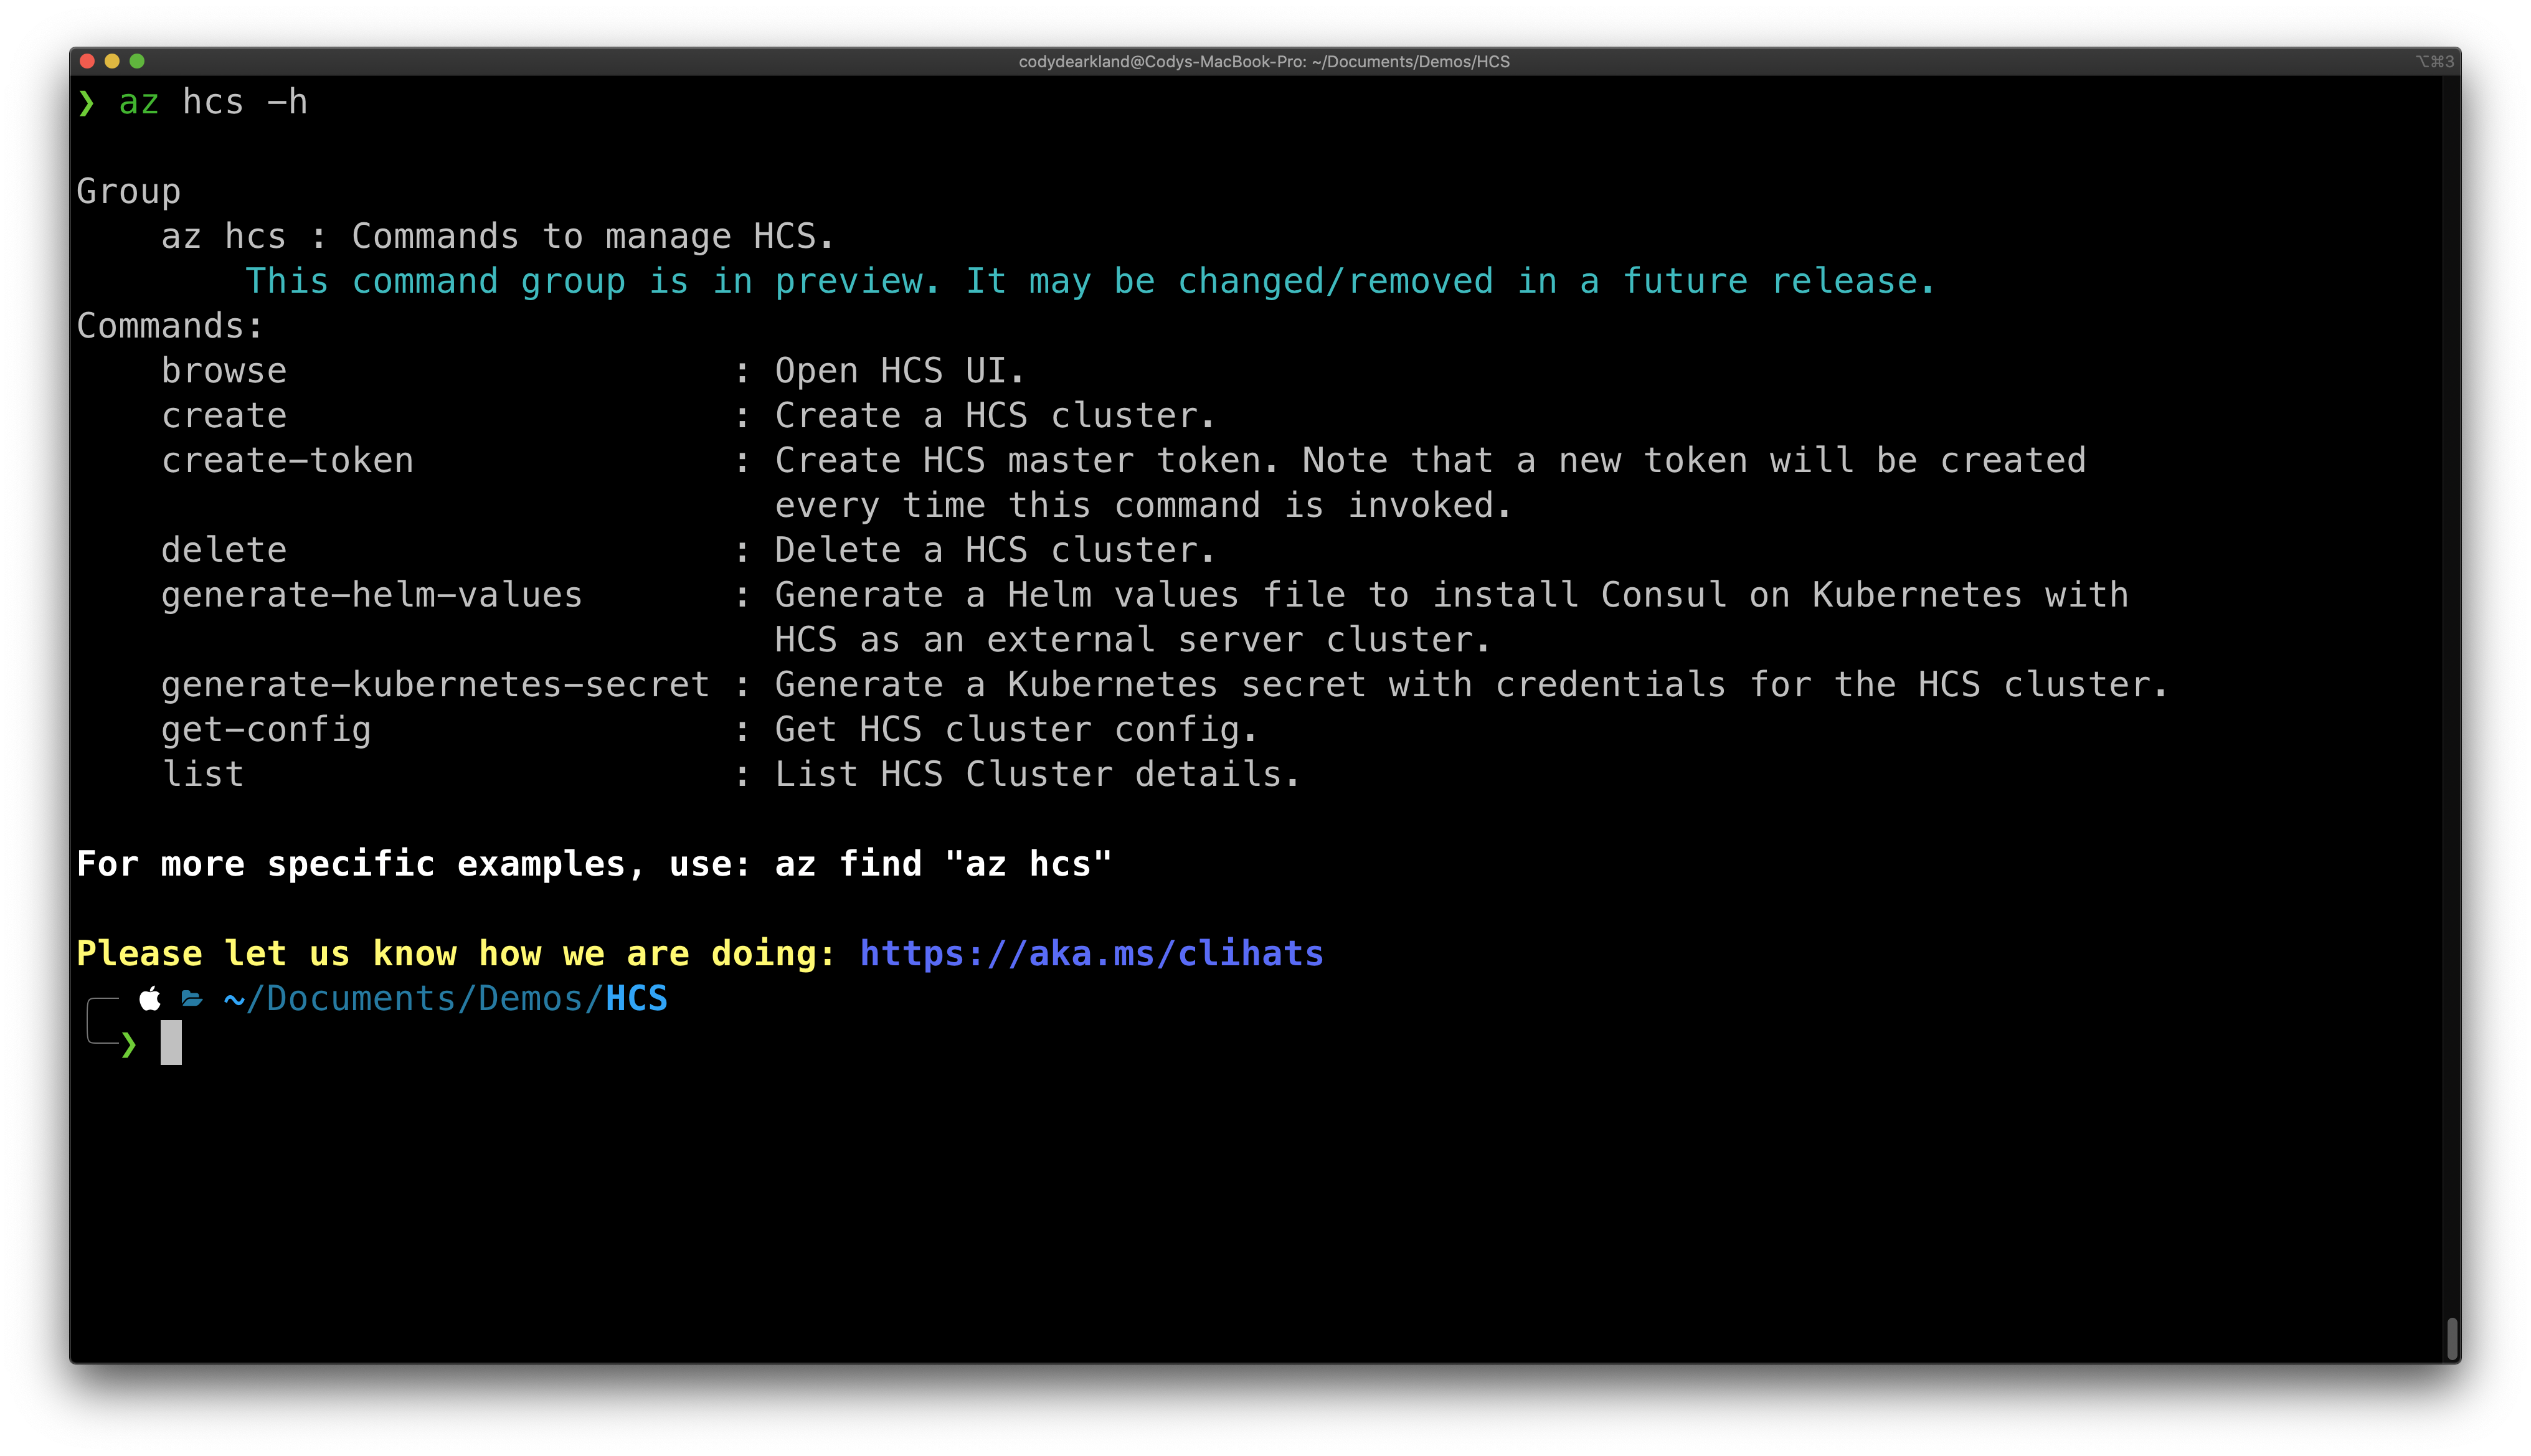The image size is (2531, 1456).
Task: Click the green prompt arrow beside the cursor
Action: pyautogui.click(x=128, y=1045)
